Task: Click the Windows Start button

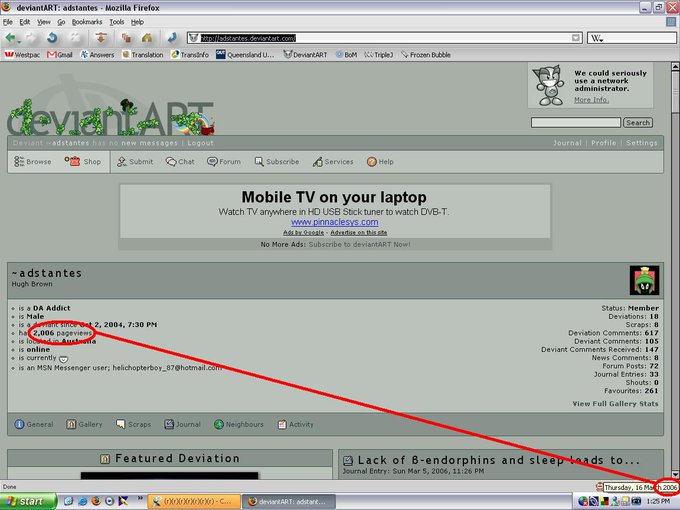Action: tap(28, 501)
